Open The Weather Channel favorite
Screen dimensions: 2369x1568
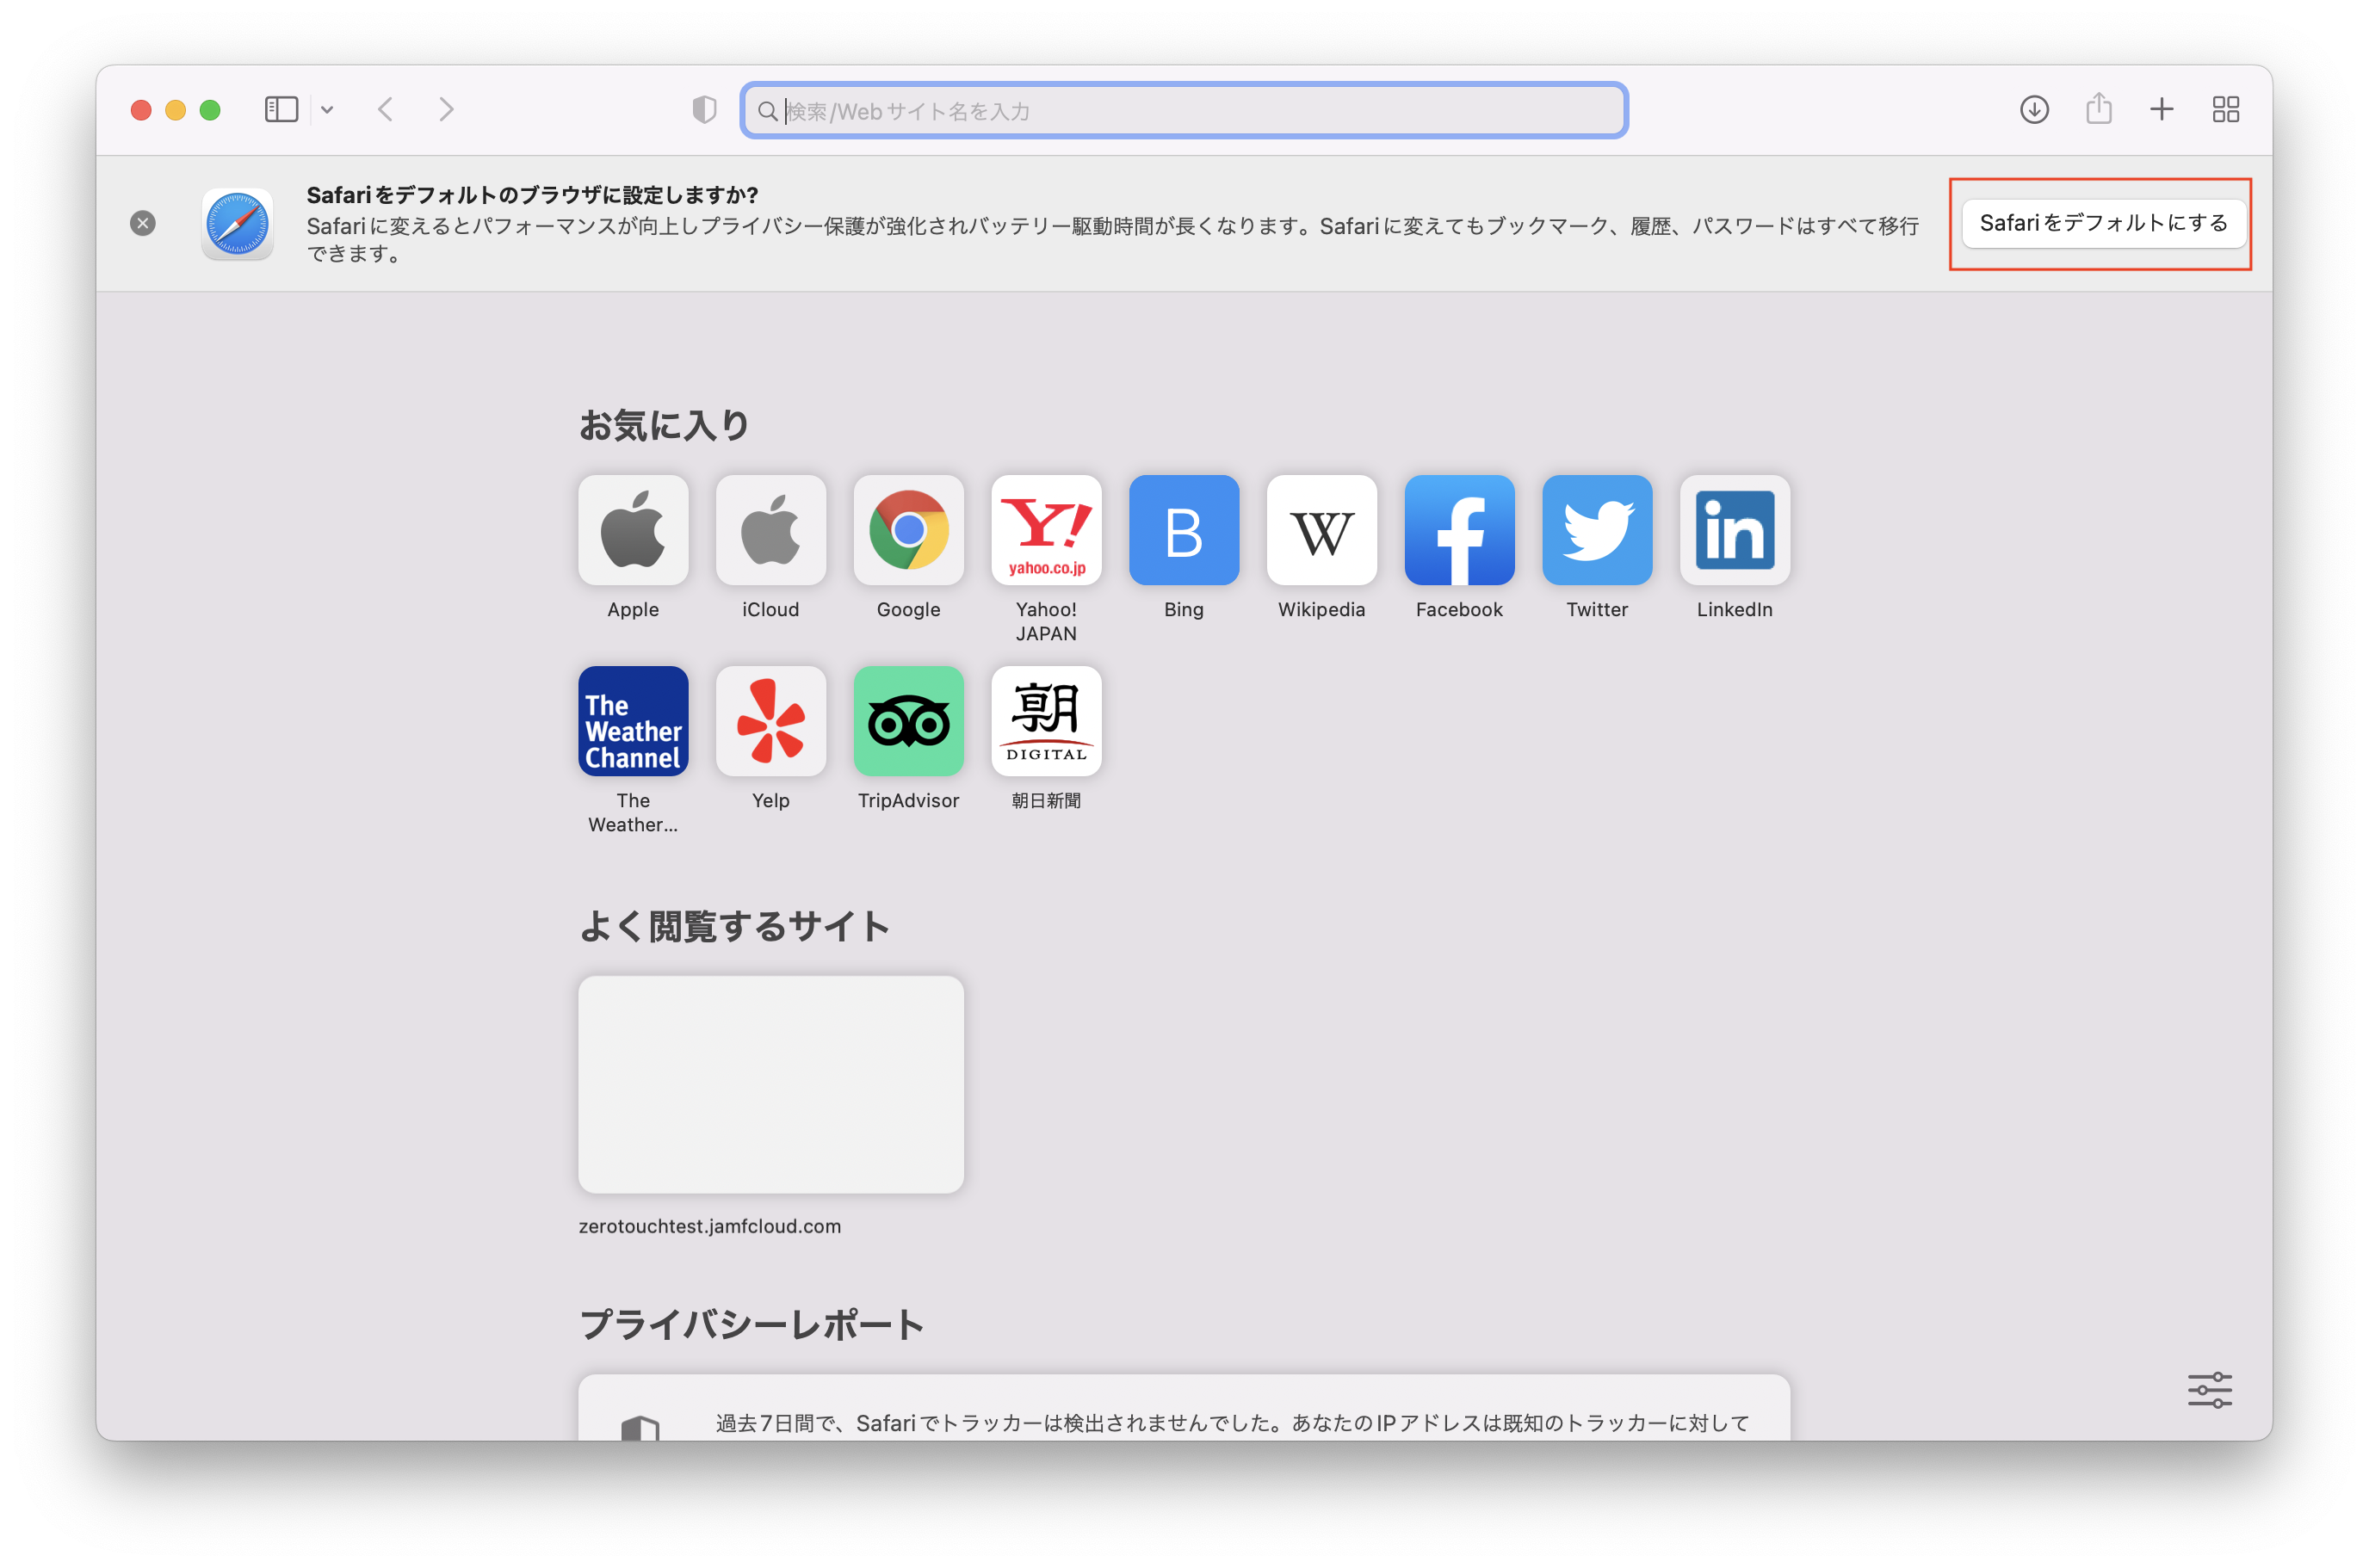(633, 721)
